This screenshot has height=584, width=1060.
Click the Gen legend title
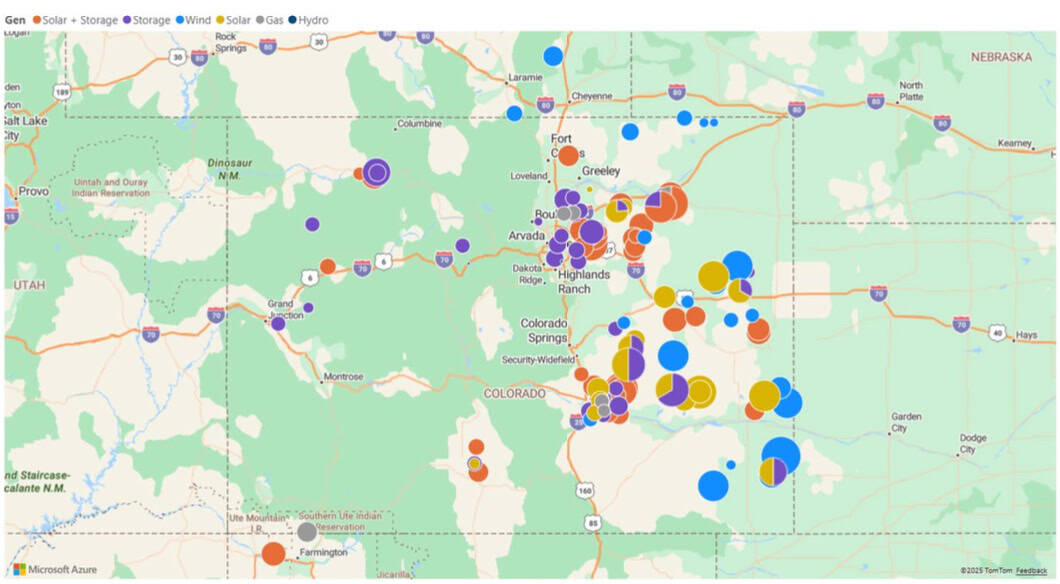coord(15,20)
